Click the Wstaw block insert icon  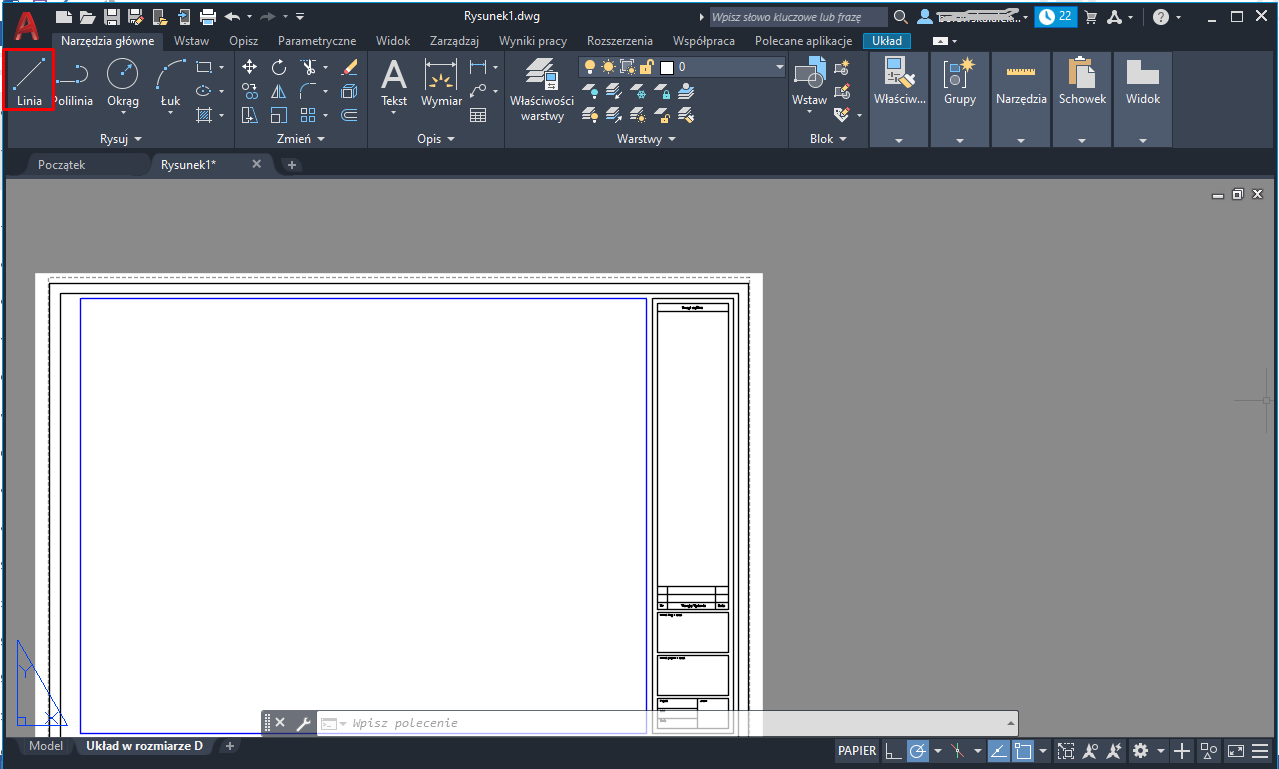tap(809, 82)
